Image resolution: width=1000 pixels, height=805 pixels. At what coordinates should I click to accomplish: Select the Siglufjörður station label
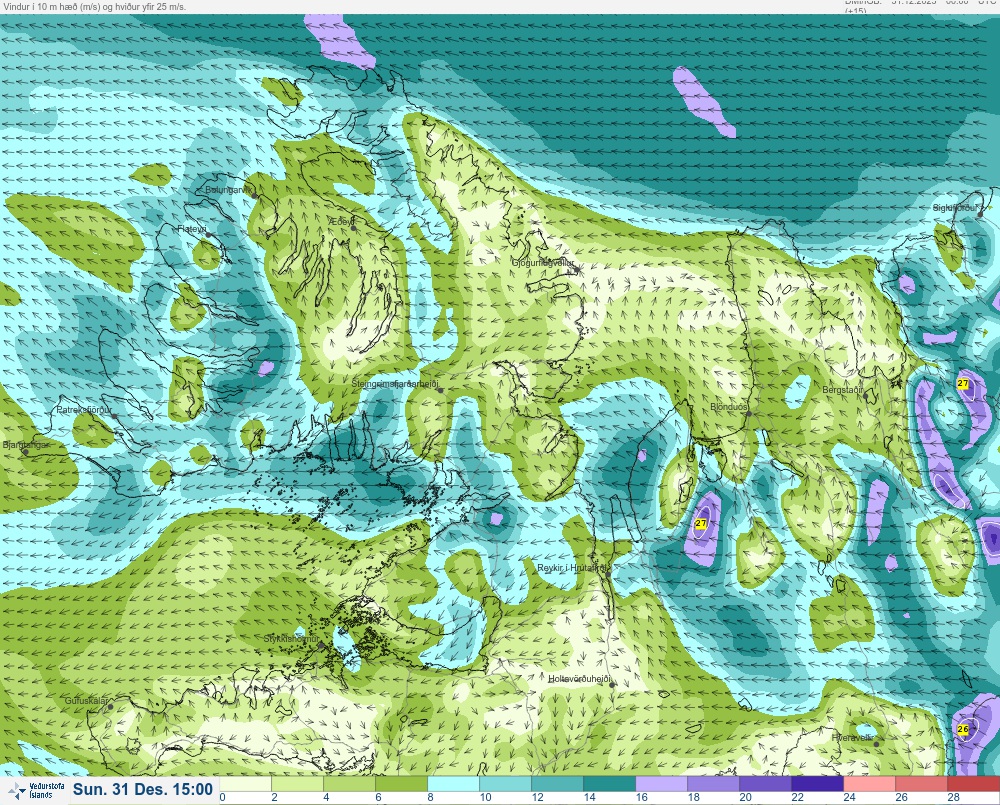pos(955,208)
